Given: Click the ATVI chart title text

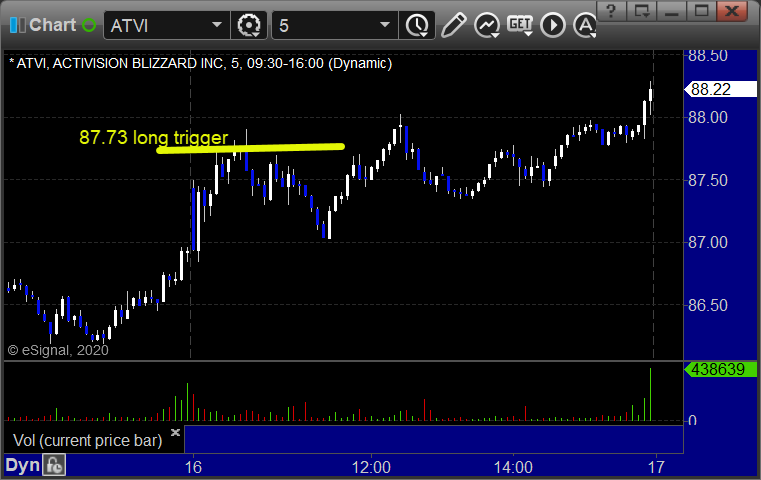Looking at the screenshot, I should 200,63.
